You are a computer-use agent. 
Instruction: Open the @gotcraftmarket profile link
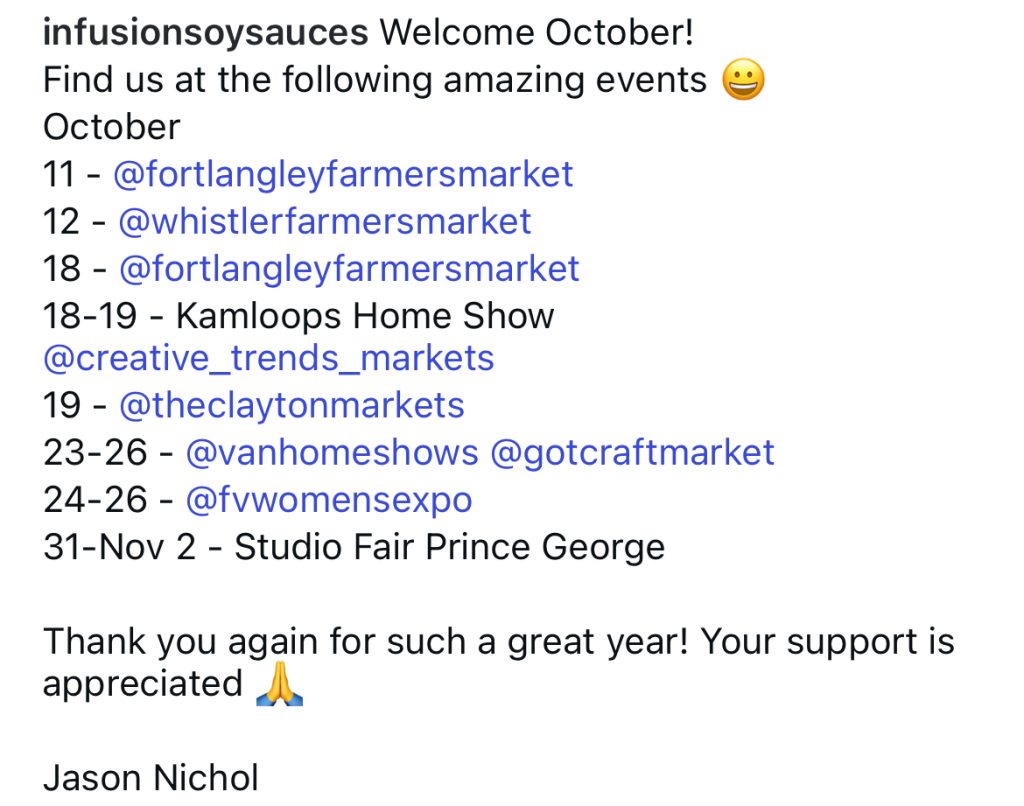(632, 452)
